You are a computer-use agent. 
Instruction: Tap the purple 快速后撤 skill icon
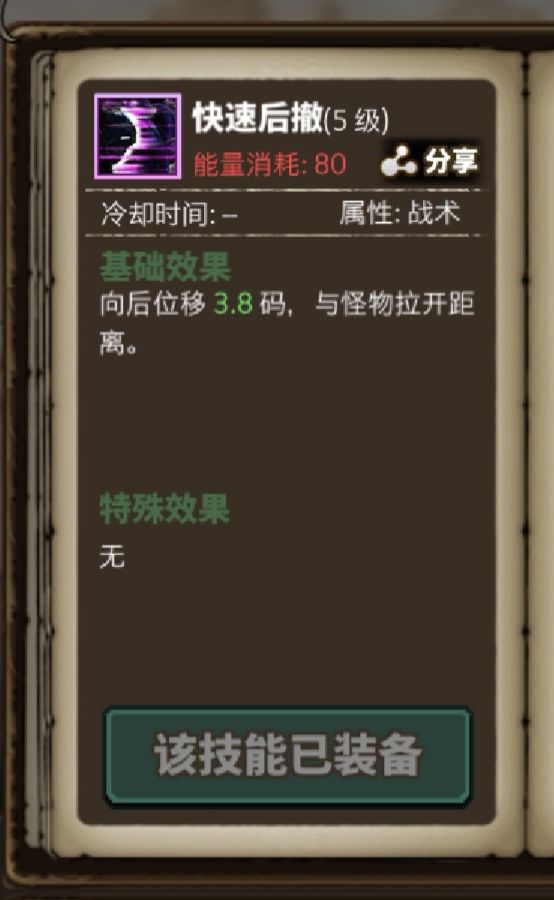tap(137, 137)
